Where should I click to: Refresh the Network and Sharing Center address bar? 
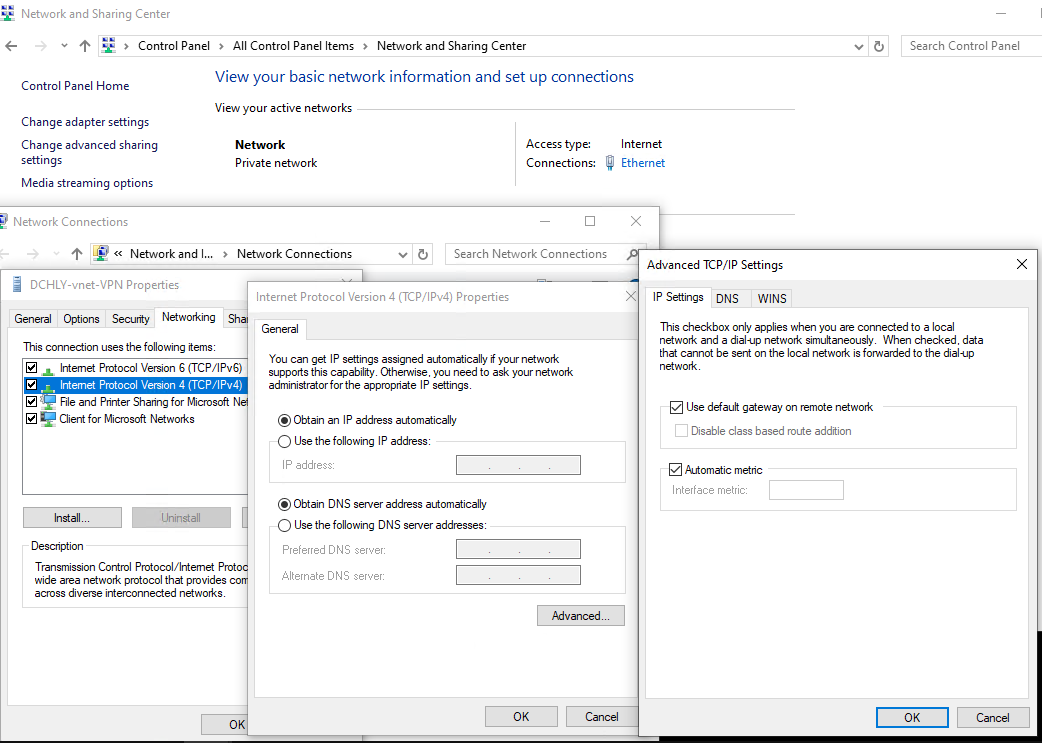(x=879, y=46)
